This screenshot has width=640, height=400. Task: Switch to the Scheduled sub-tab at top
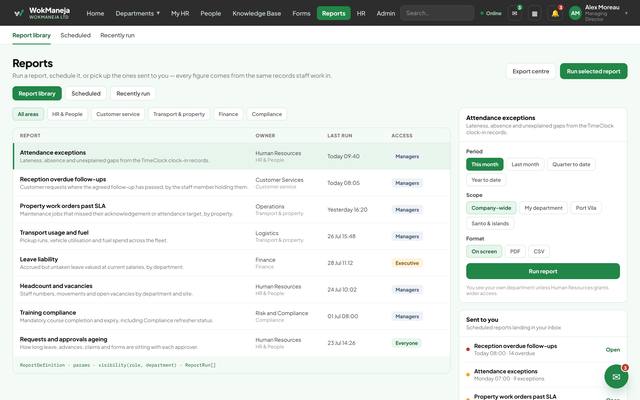pyautogui.click(x=76, y=36)
